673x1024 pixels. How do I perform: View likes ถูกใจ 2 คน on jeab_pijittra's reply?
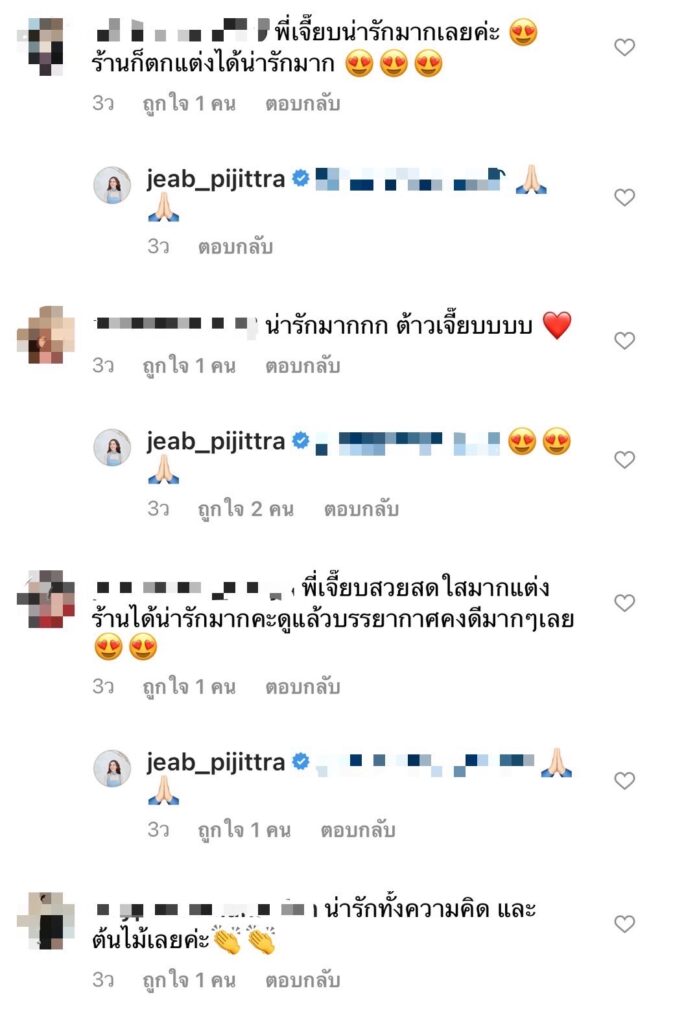[245, 509]
